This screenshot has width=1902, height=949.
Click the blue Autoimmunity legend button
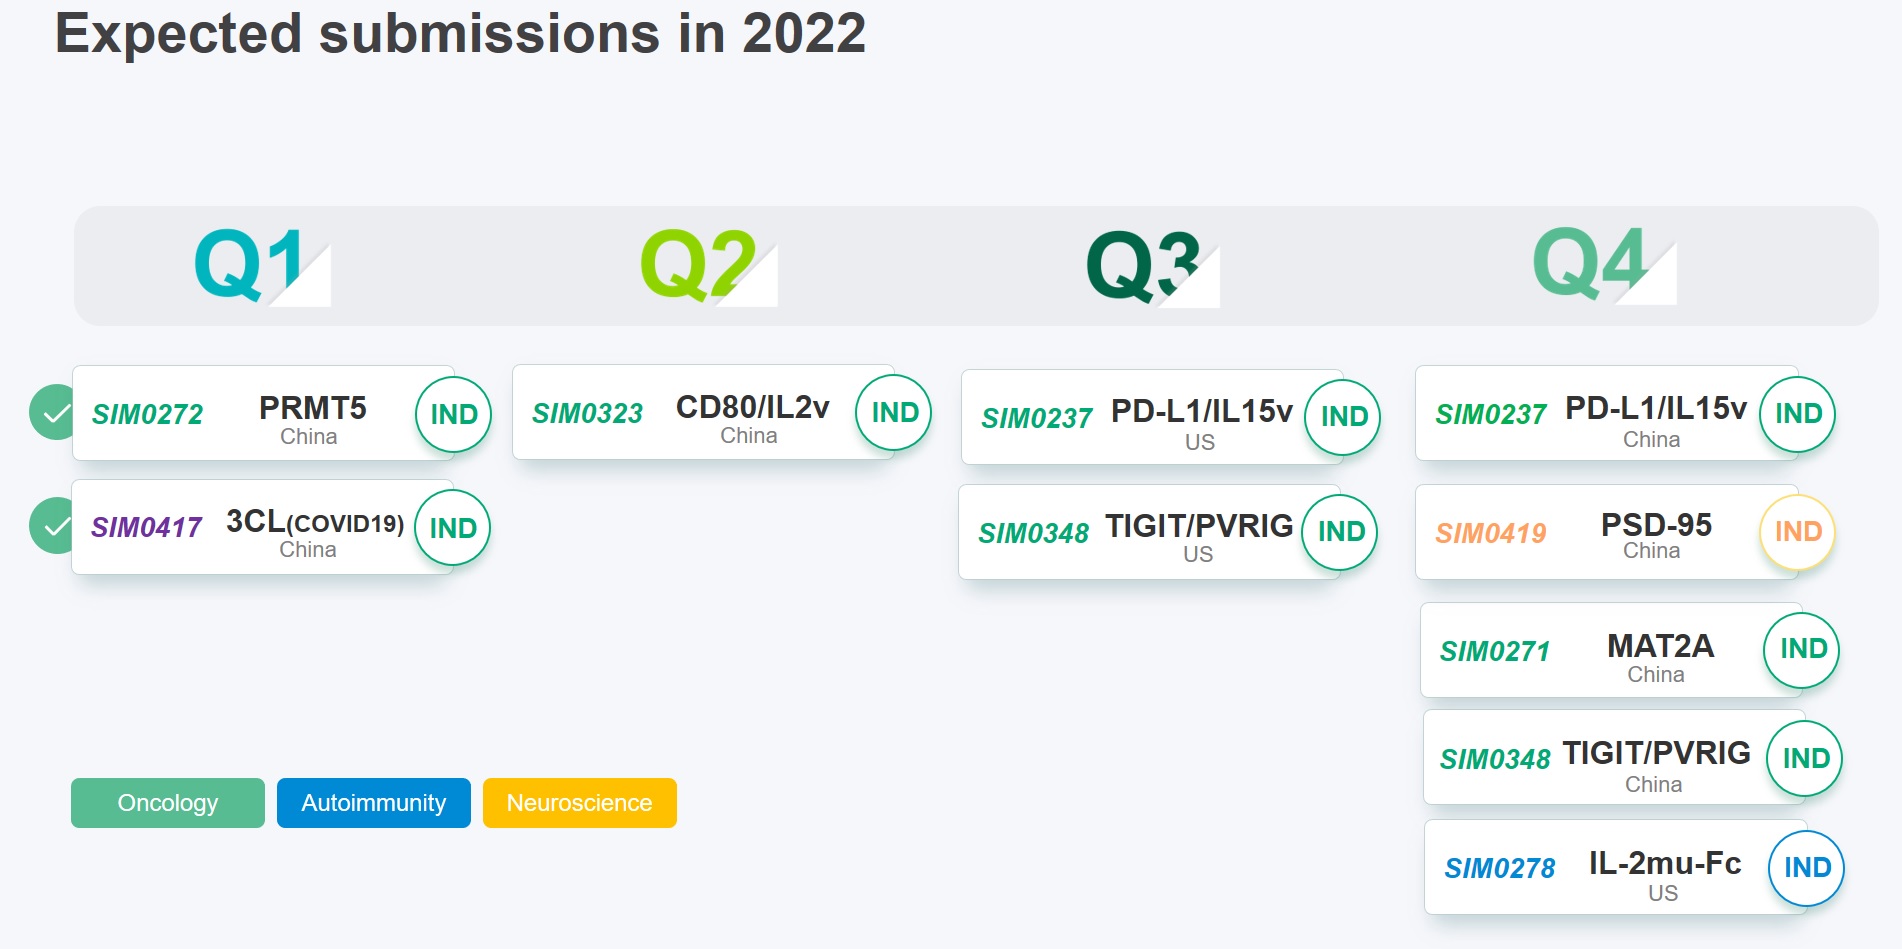pos(374,803)
